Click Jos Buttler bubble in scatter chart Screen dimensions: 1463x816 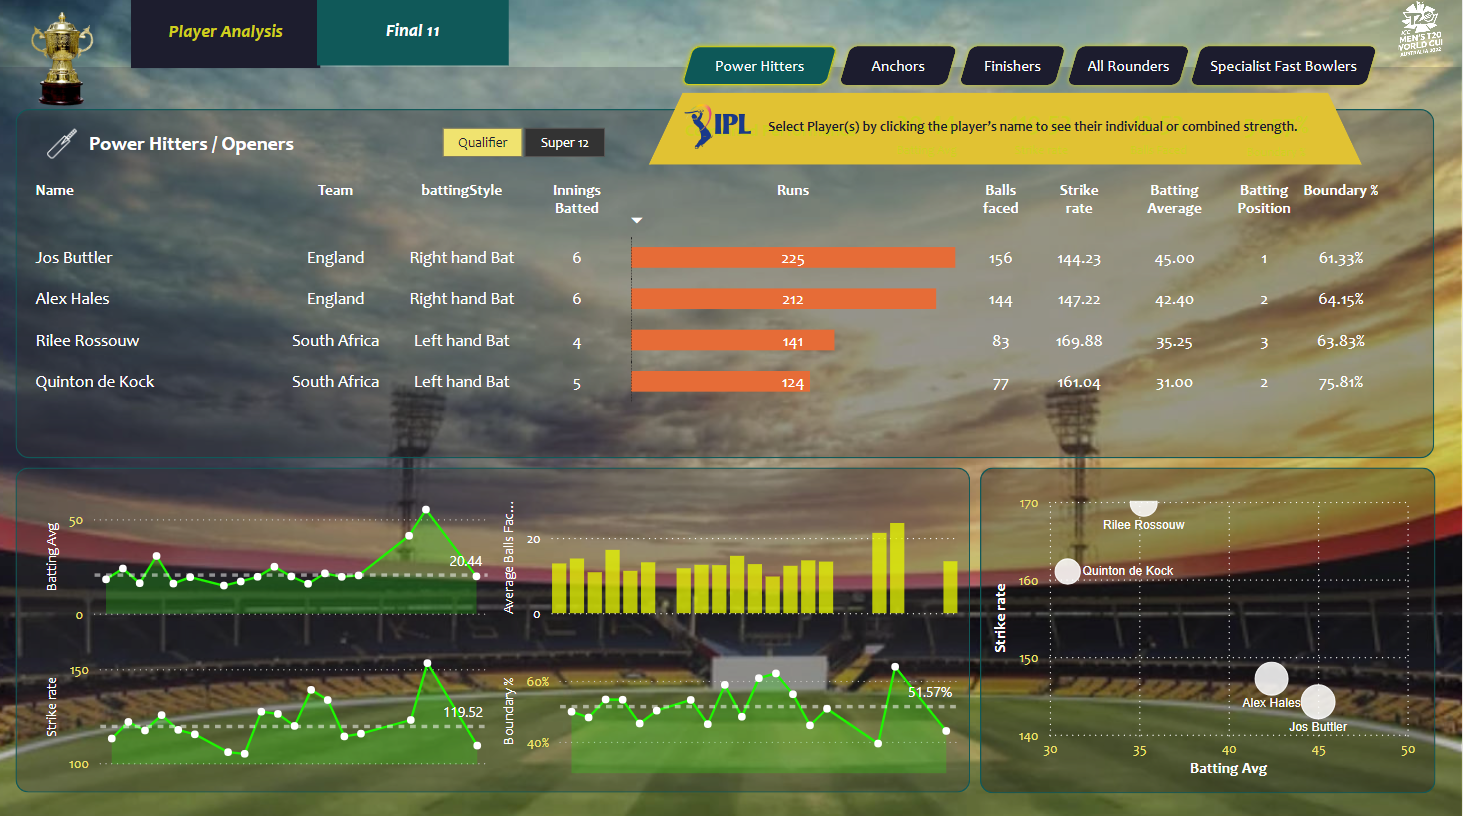(1318, 702)
